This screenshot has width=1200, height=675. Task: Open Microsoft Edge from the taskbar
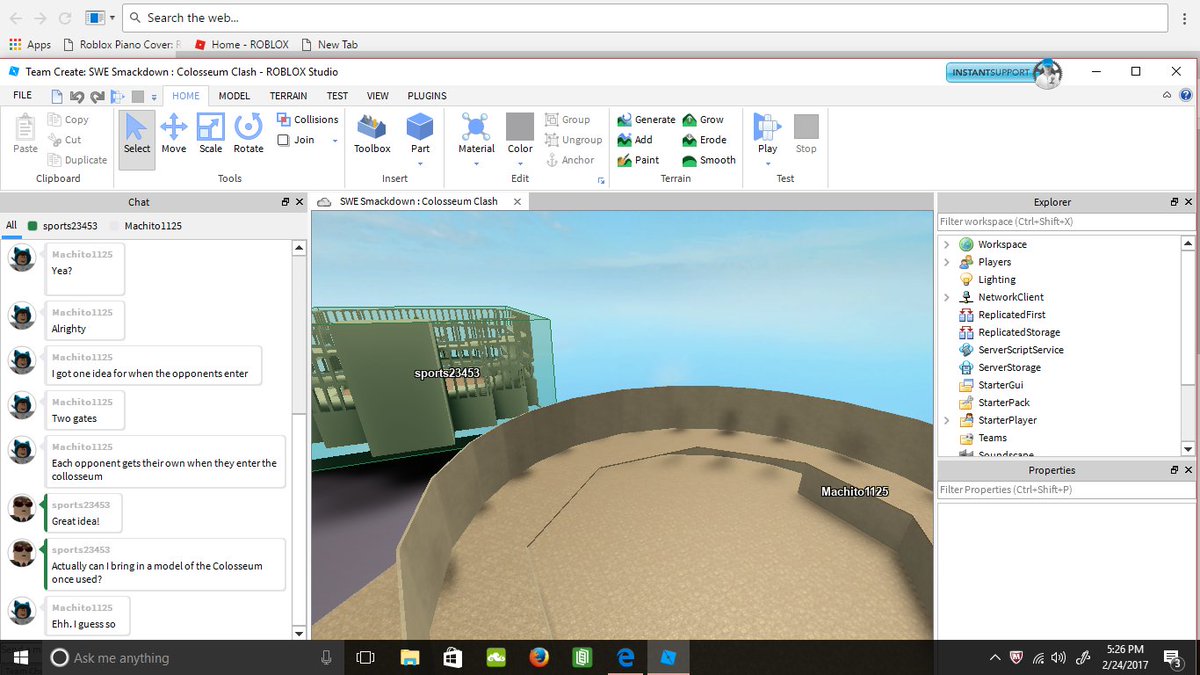(x=626, y=658)
